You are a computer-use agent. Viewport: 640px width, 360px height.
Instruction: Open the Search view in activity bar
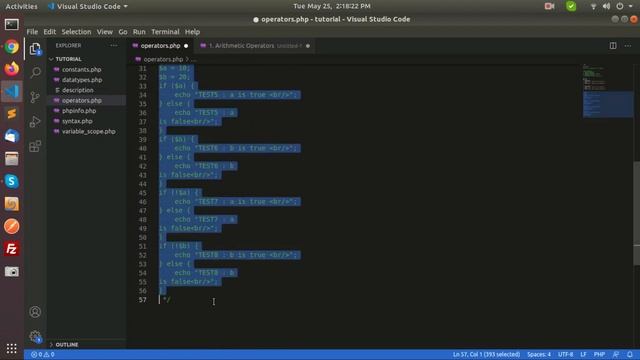point(35,73)
